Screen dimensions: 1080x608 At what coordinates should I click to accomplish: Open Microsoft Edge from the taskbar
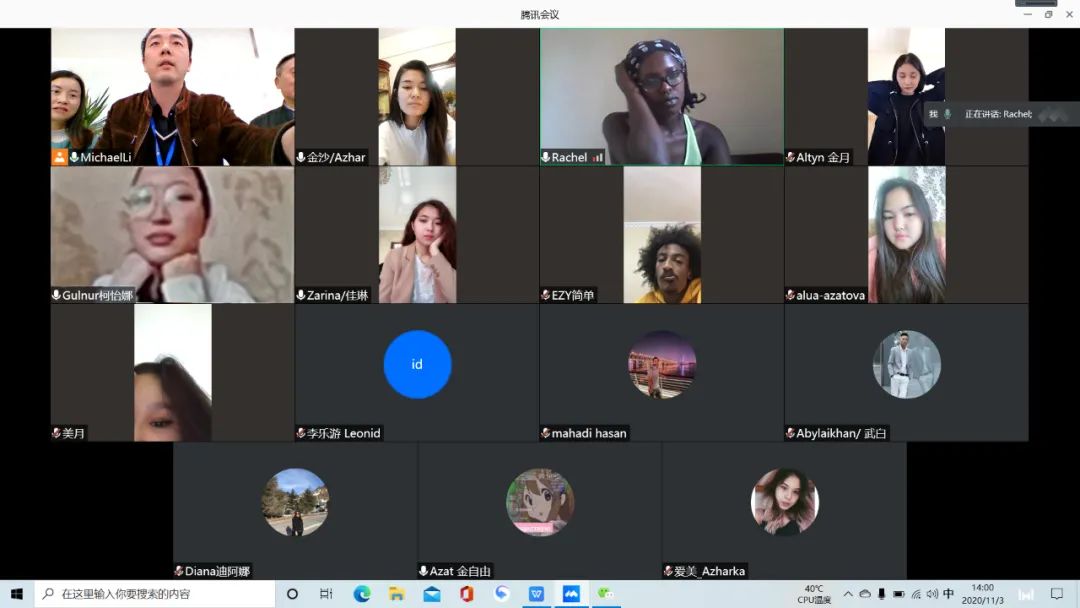(362, 594)
